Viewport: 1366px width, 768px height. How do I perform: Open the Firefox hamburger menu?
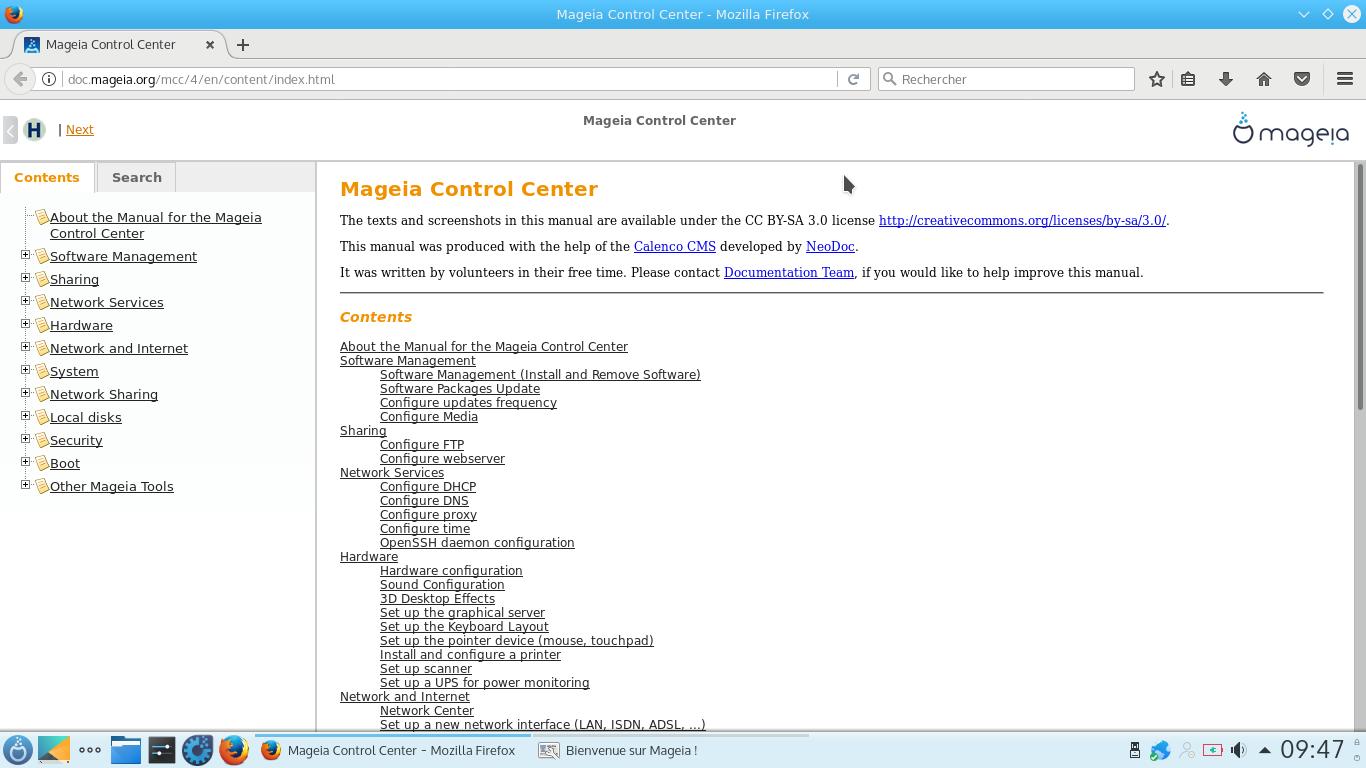[1345, 79]
